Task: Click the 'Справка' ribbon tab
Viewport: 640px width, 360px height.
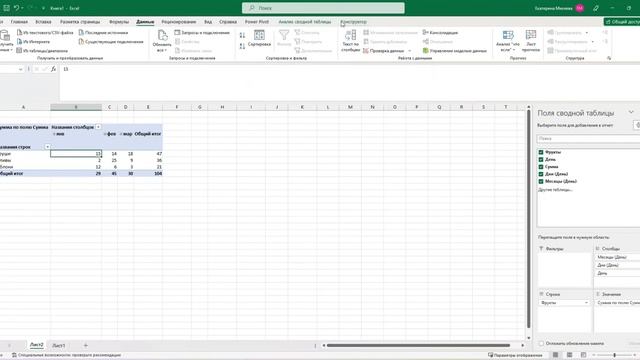Action: click(x=228, y=22)
